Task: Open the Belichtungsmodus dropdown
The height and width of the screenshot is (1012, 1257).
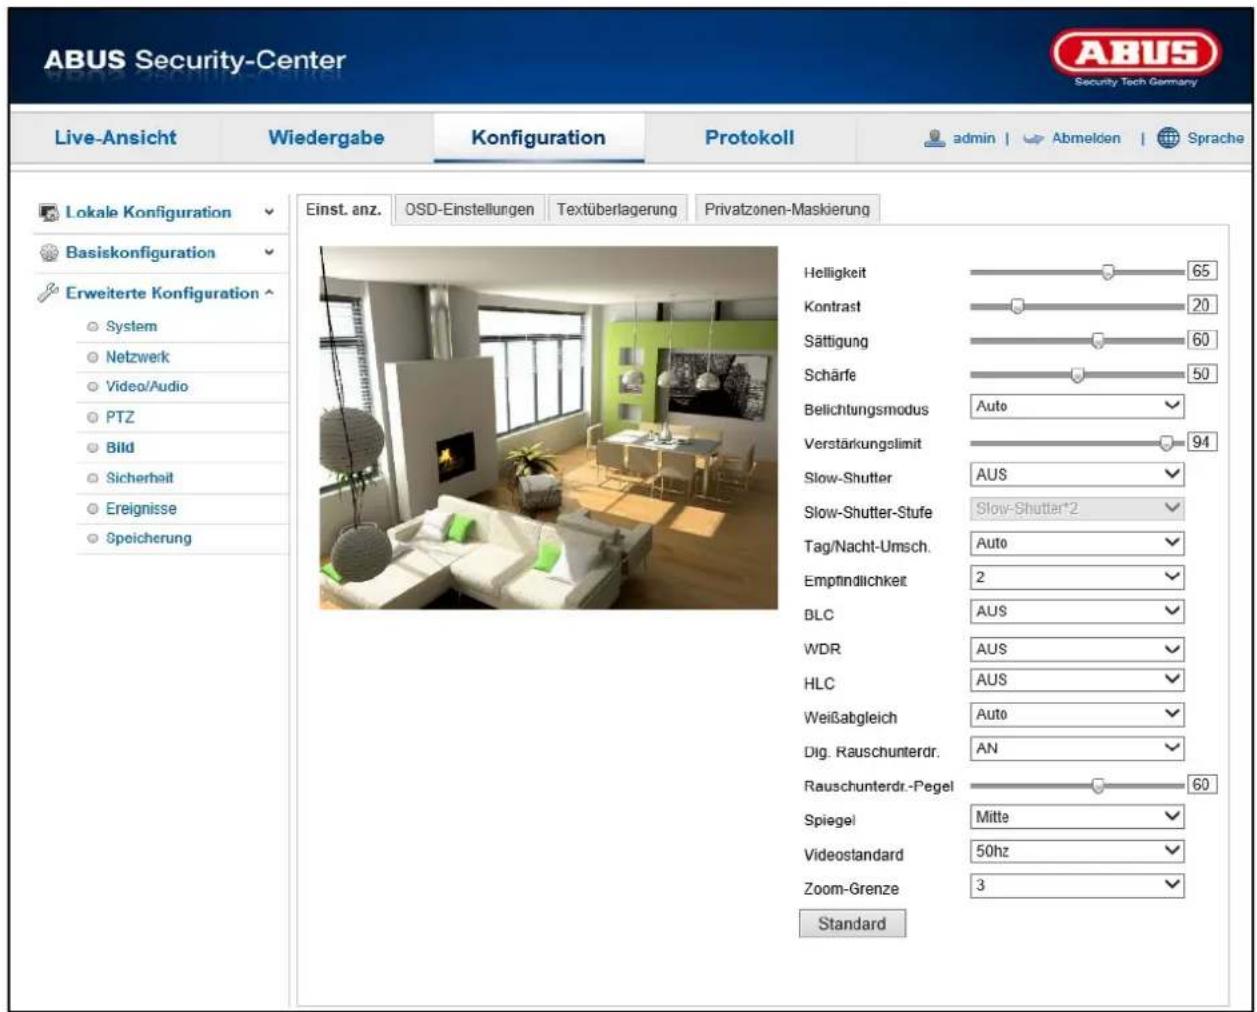Action: (x=1077, y=406)
